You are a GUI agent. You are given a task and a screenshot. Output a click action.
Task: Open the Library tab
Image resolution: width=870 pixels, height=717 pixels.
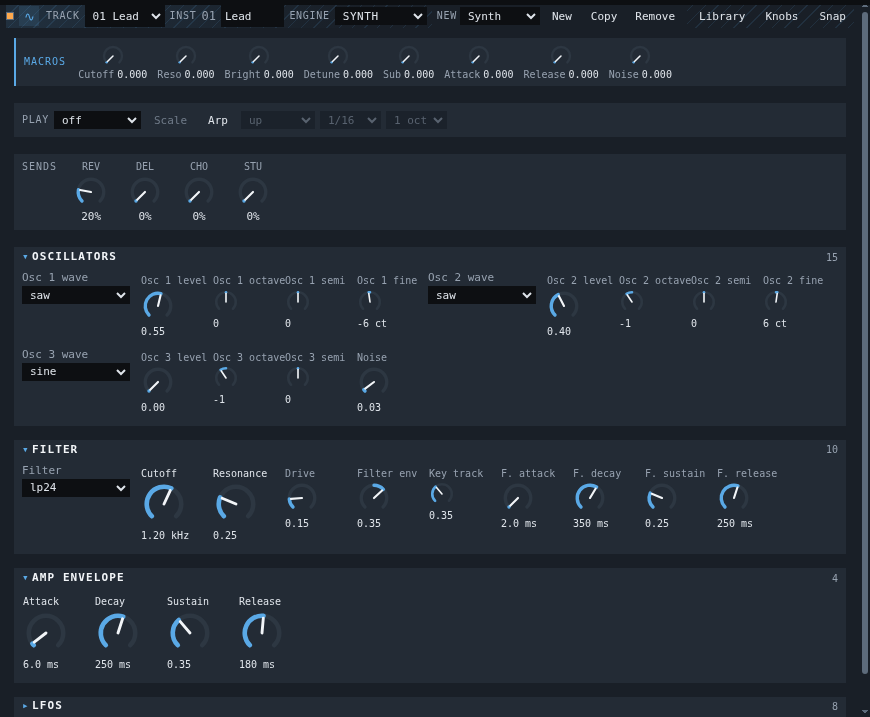coord(721,17)
